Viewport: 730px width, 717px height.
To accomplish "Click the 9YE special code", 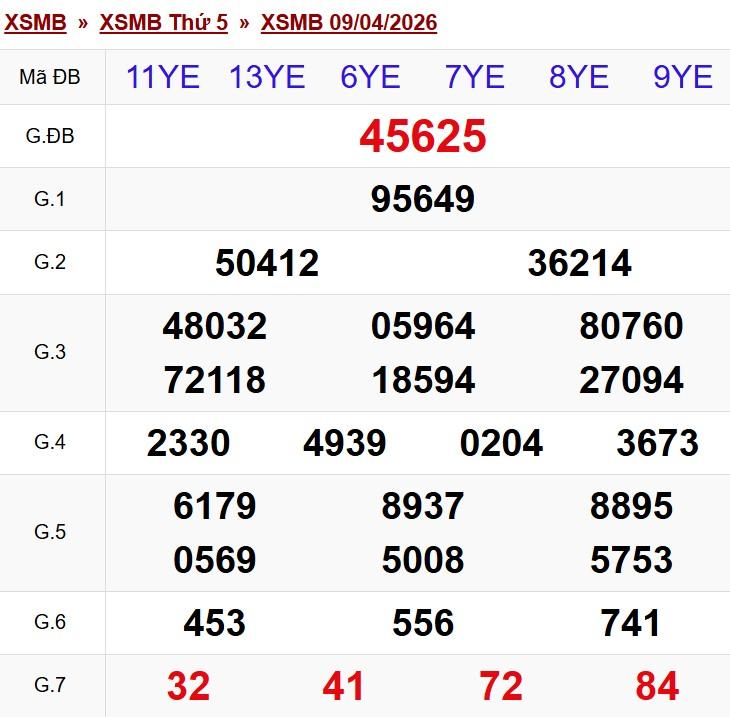I will click(683, 77).
